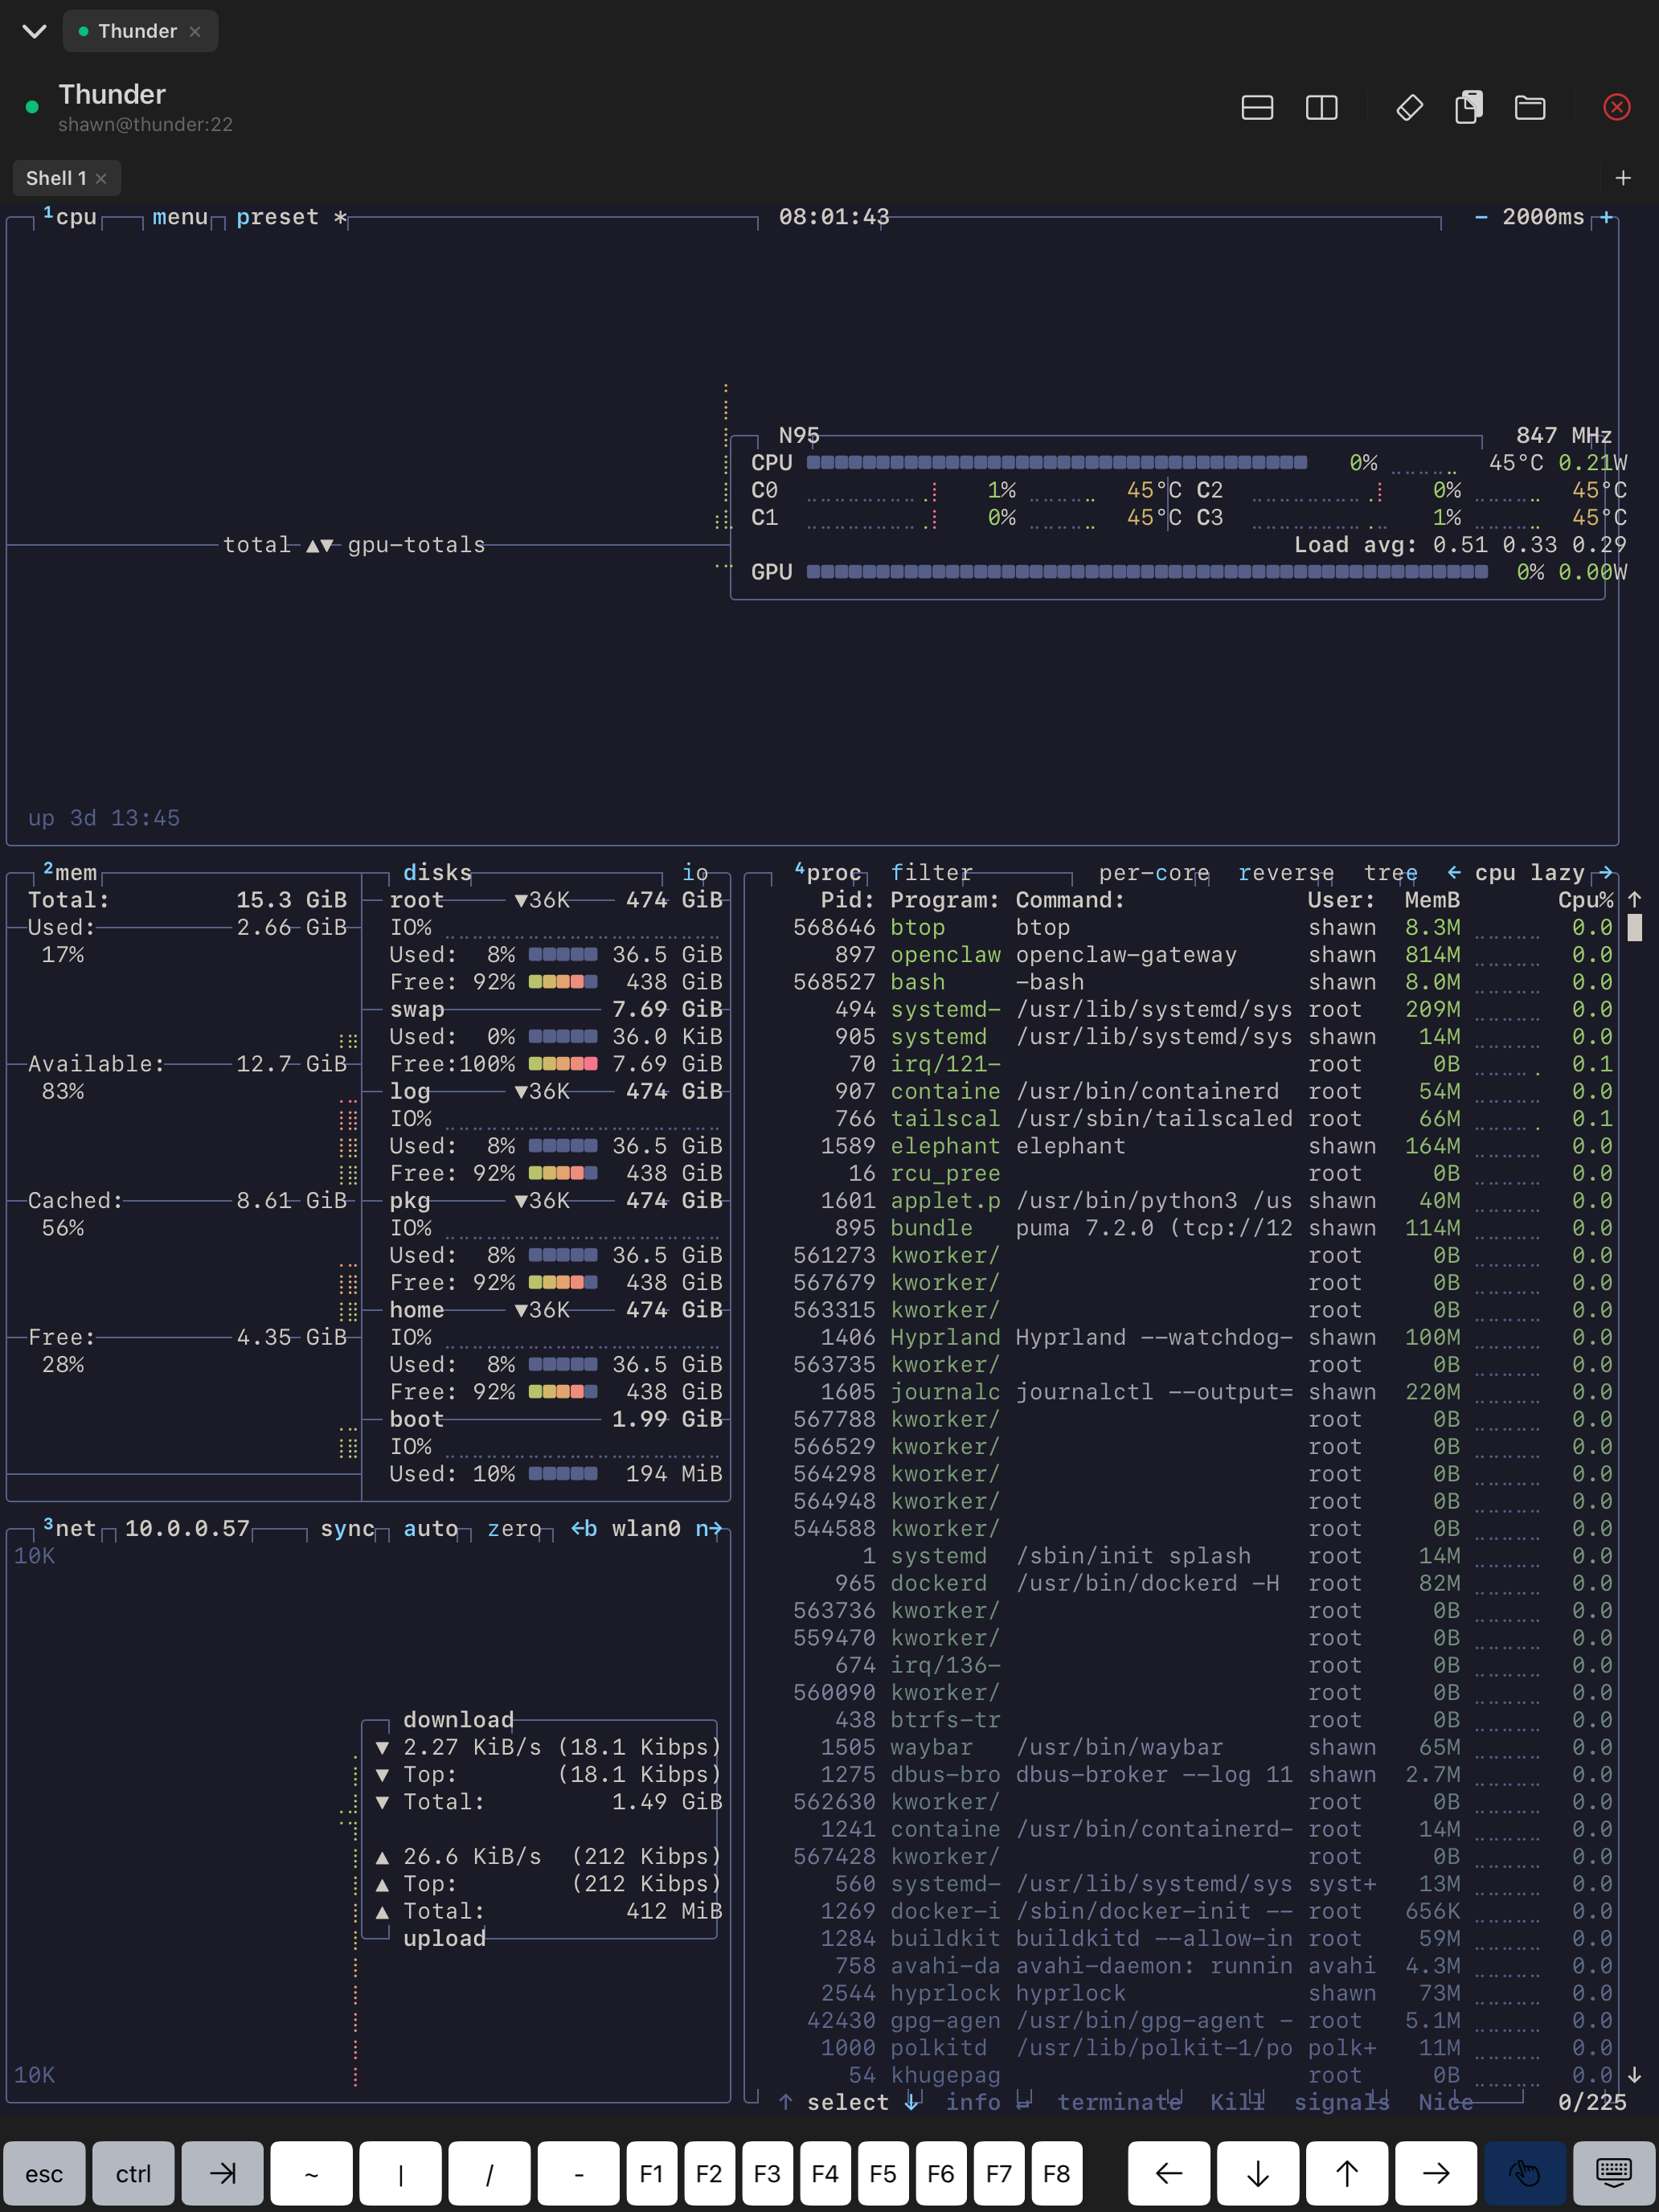The image size is (1659, 2212).
Task: Click the process list scrollbar
Action: tap(1633, 930)
